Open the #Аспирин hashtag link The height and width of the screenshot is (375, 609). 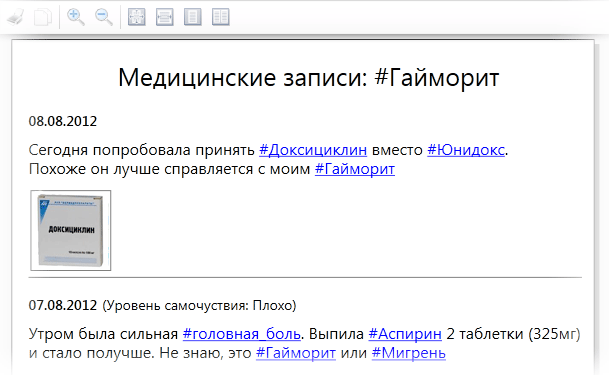point(405,334)
